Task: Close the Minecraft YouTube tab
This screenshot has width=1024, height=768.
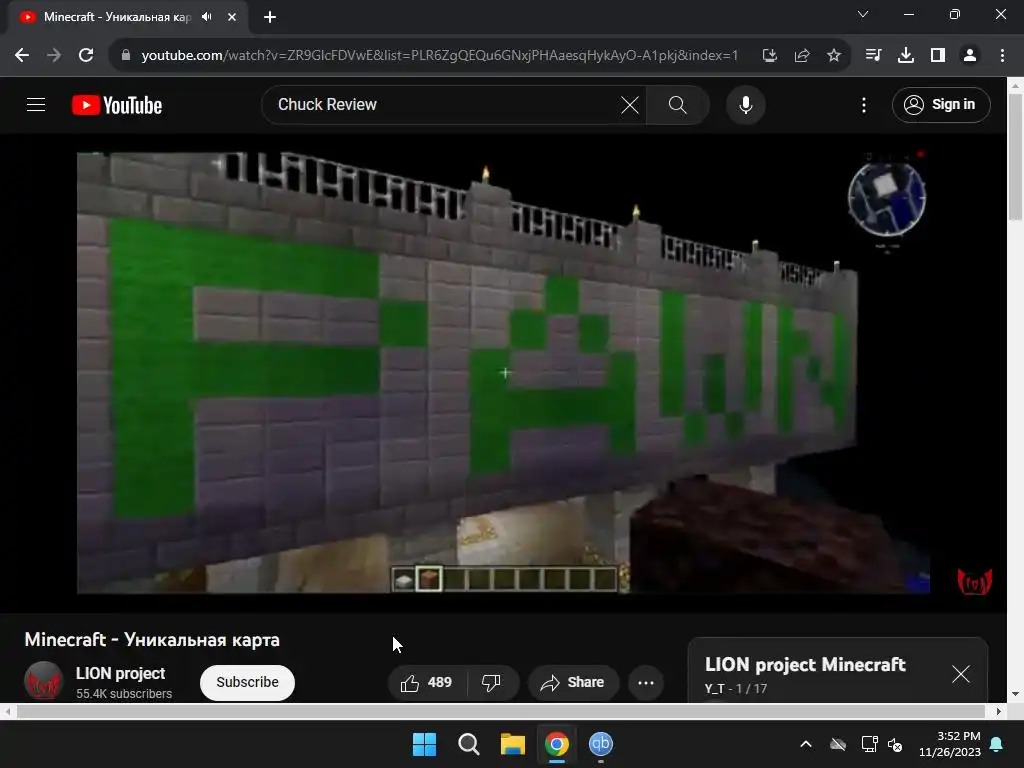Action: coord(232,17)
